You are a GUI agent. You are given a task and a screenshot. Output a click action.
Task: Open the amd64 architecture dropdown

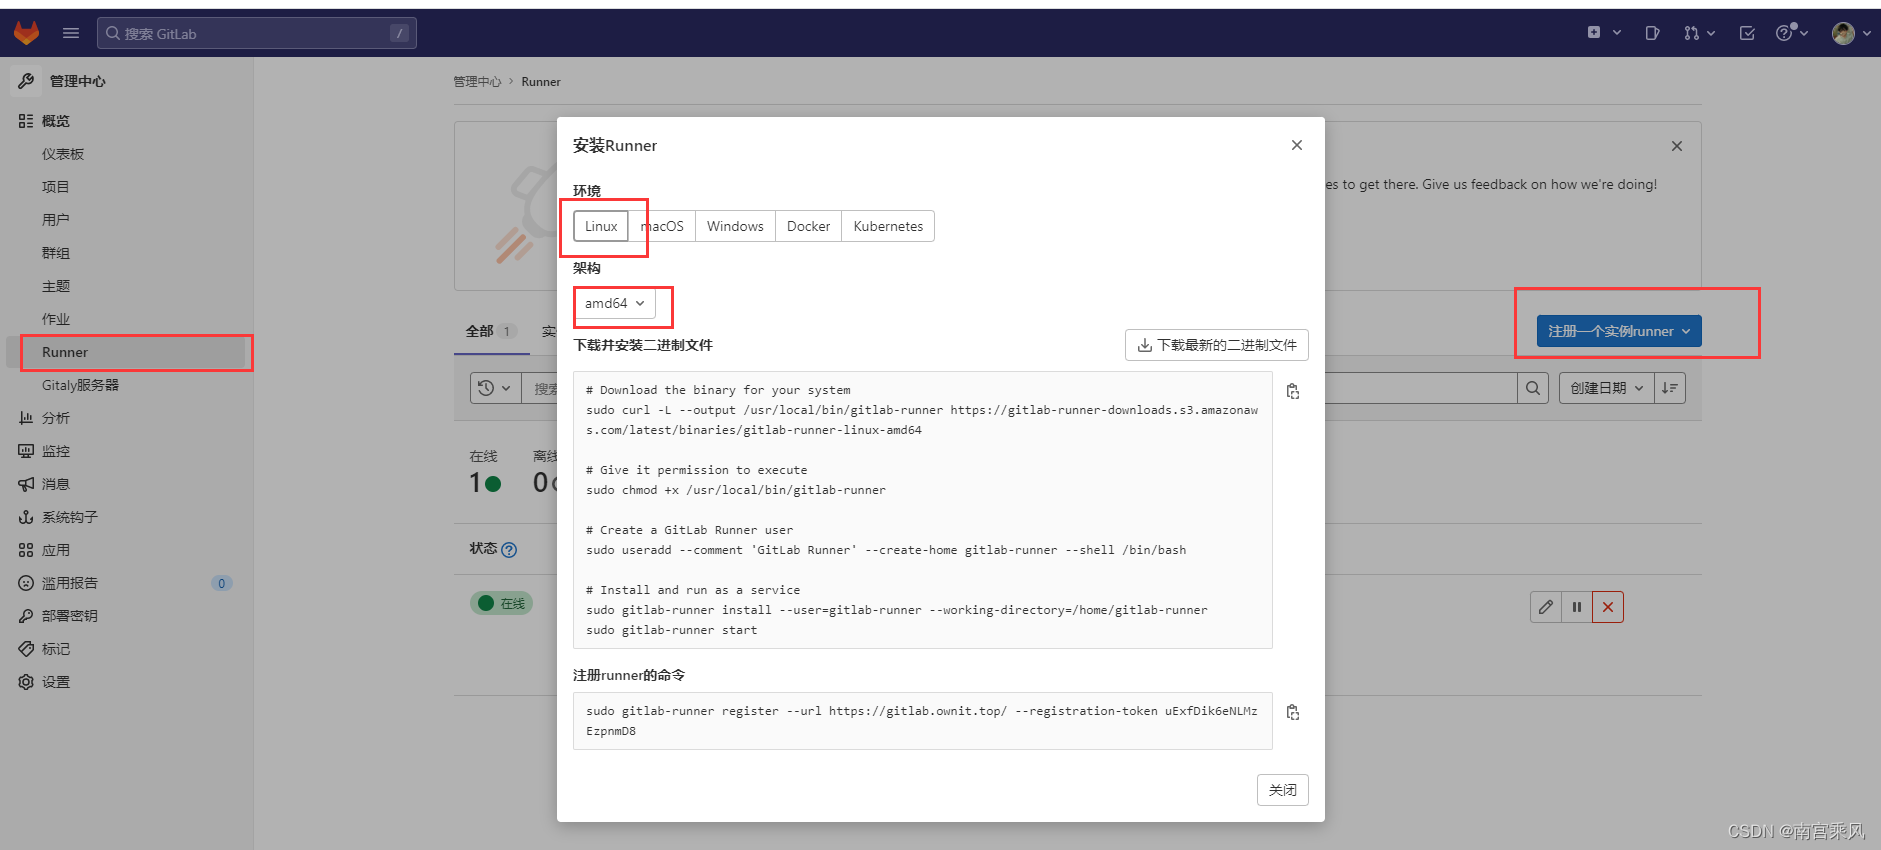tap(614, 303)
